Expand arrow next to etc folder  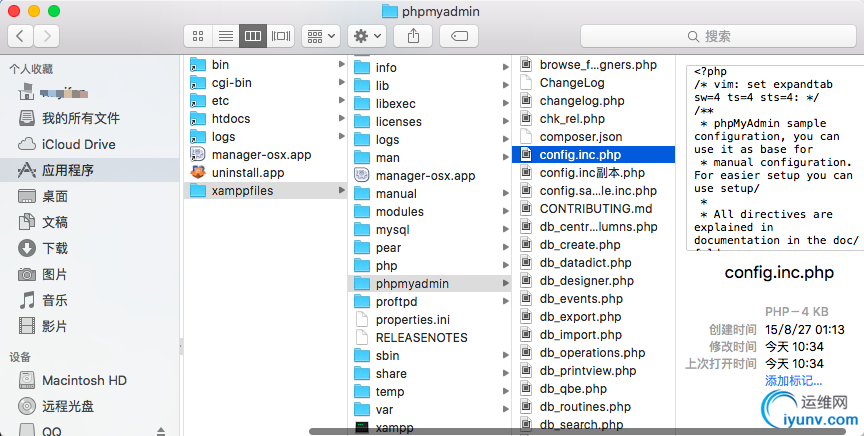pos(342,101)
